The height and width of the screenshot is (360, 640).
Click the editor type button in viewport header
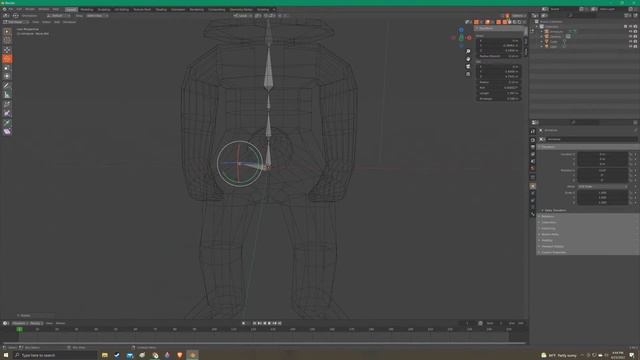point(6,16)
